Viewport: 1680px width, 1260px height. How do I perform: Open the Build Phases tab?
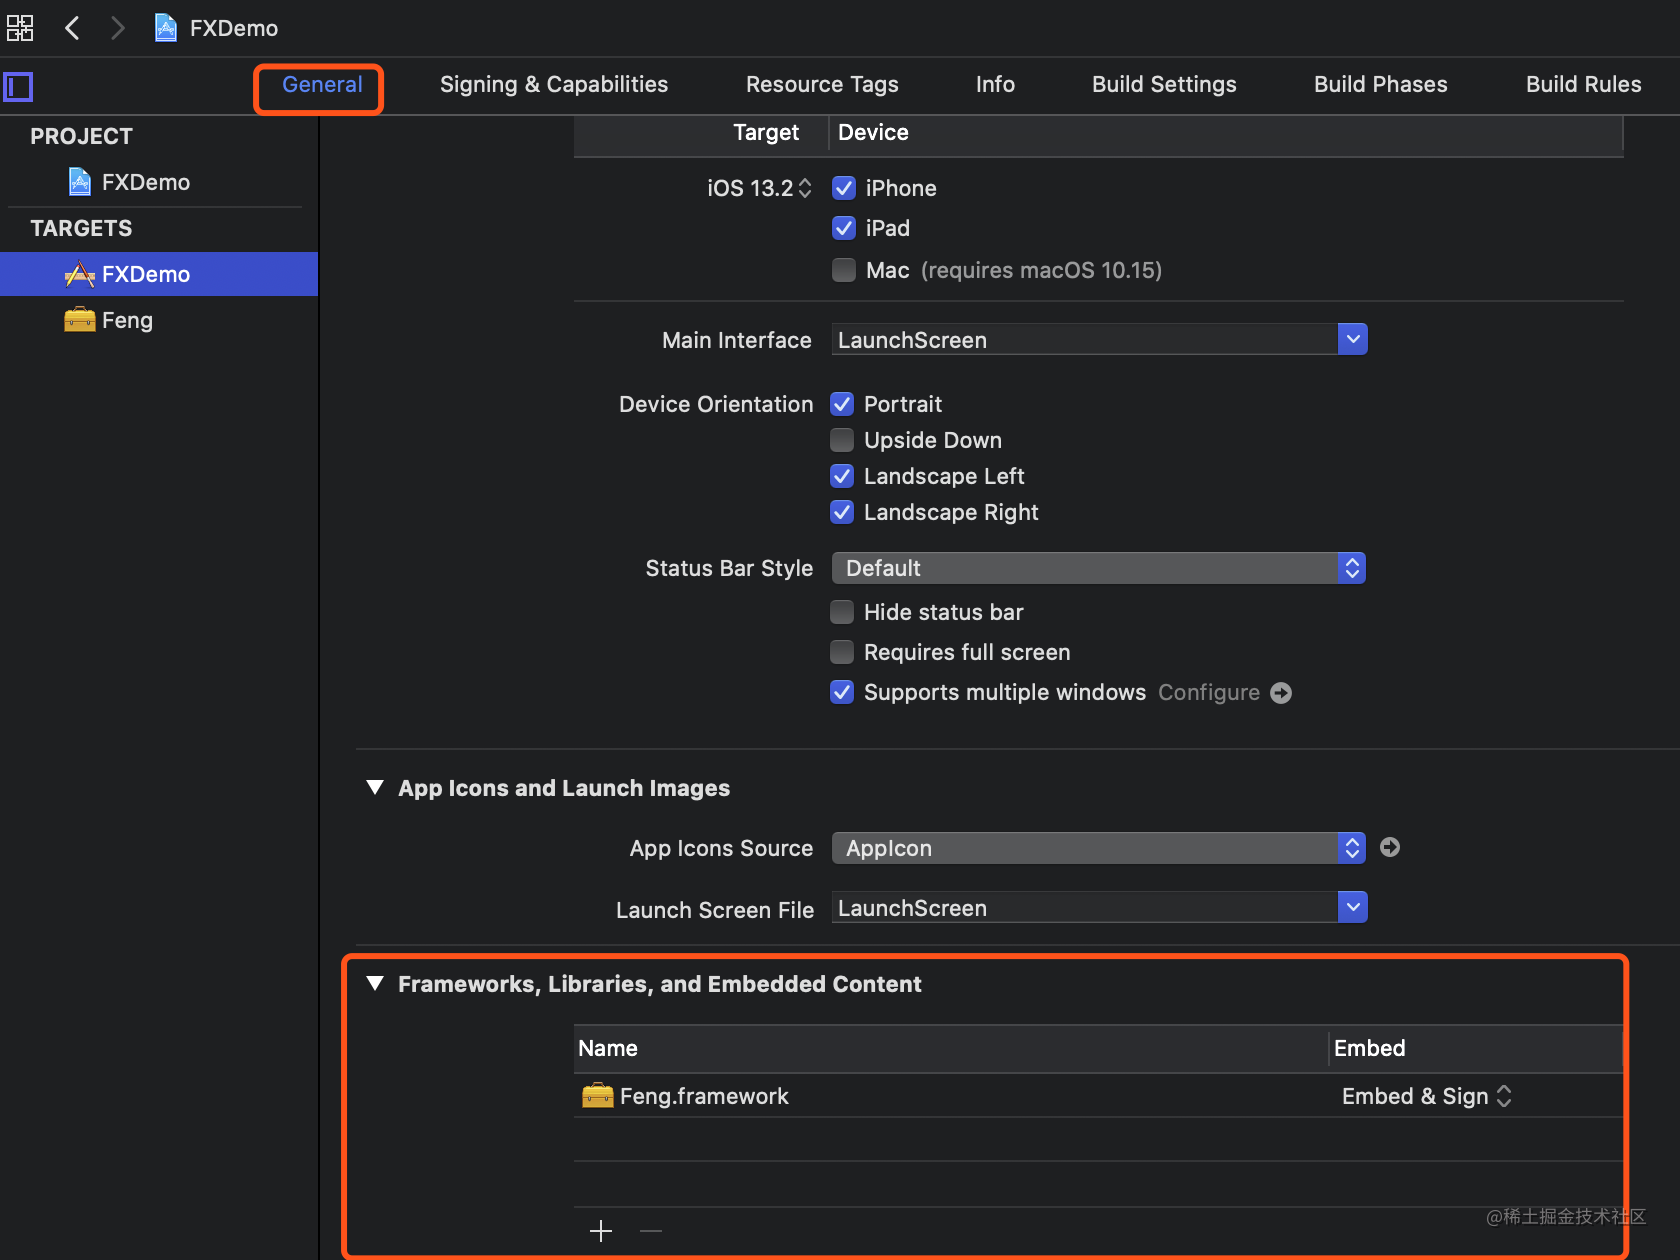(x=1380, y=85)
